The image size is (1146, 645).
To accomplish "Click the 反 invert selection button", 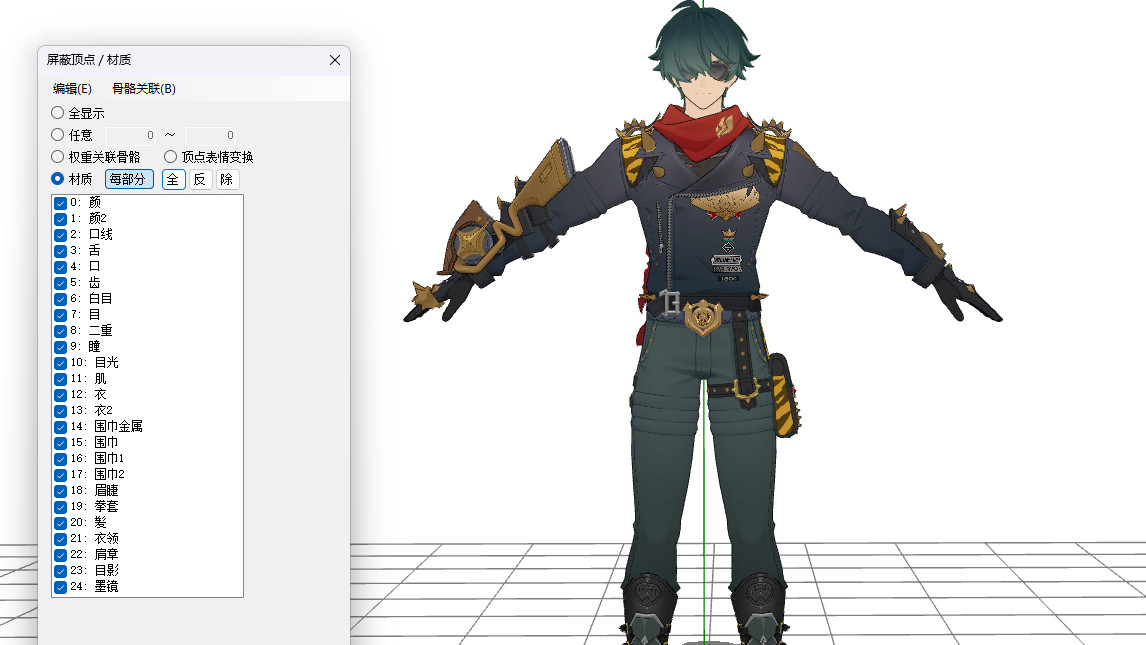I will pyautogui.click(x=200, y=179).
